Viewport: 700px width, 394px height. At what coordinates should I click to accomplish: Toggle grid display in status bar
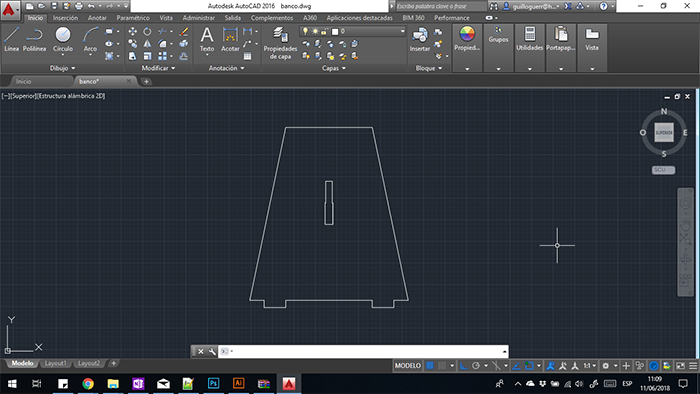coord(430,366)
